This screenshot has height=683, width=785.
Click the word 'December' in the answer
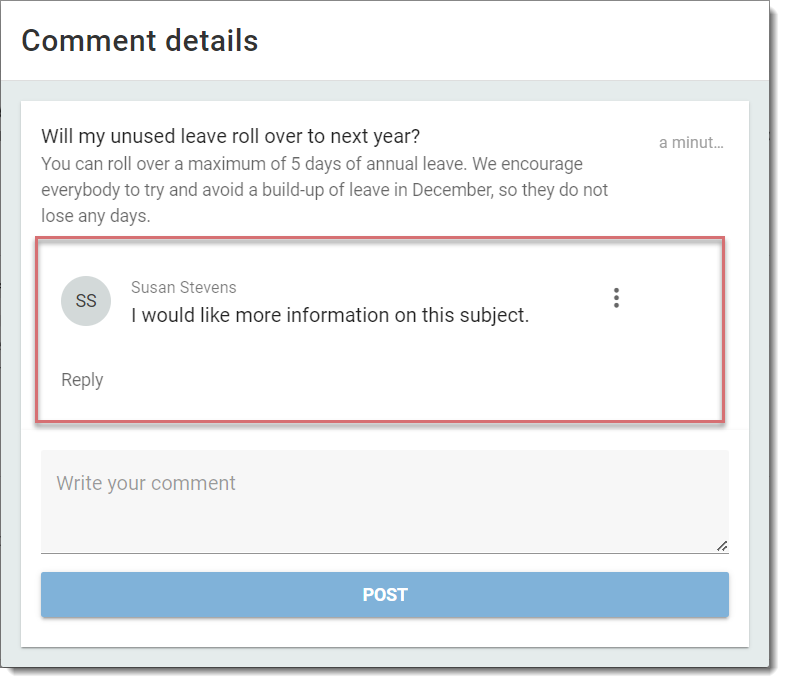(452, 190)
